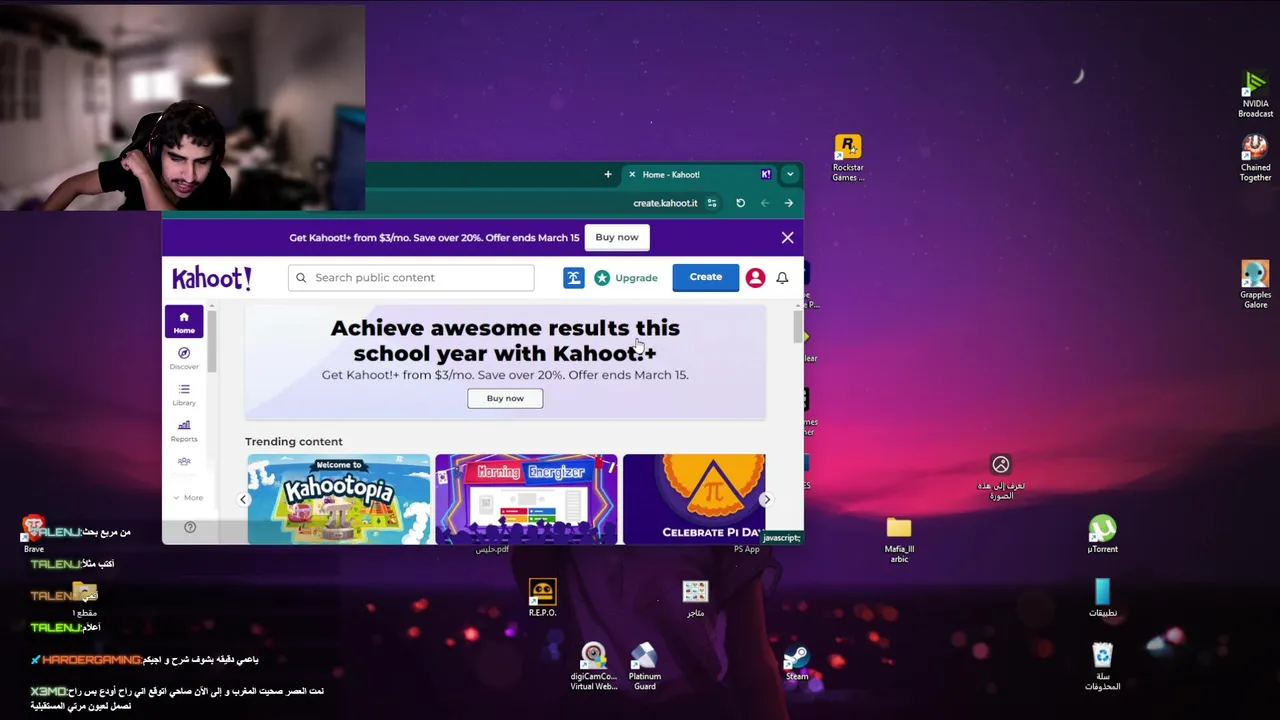Image resolution: width=1280 pixels, height=720 pixels.
Task: Open the R.E.P.O. desktop shortcut
Action: pyautogui.click(x=542, y=598)
